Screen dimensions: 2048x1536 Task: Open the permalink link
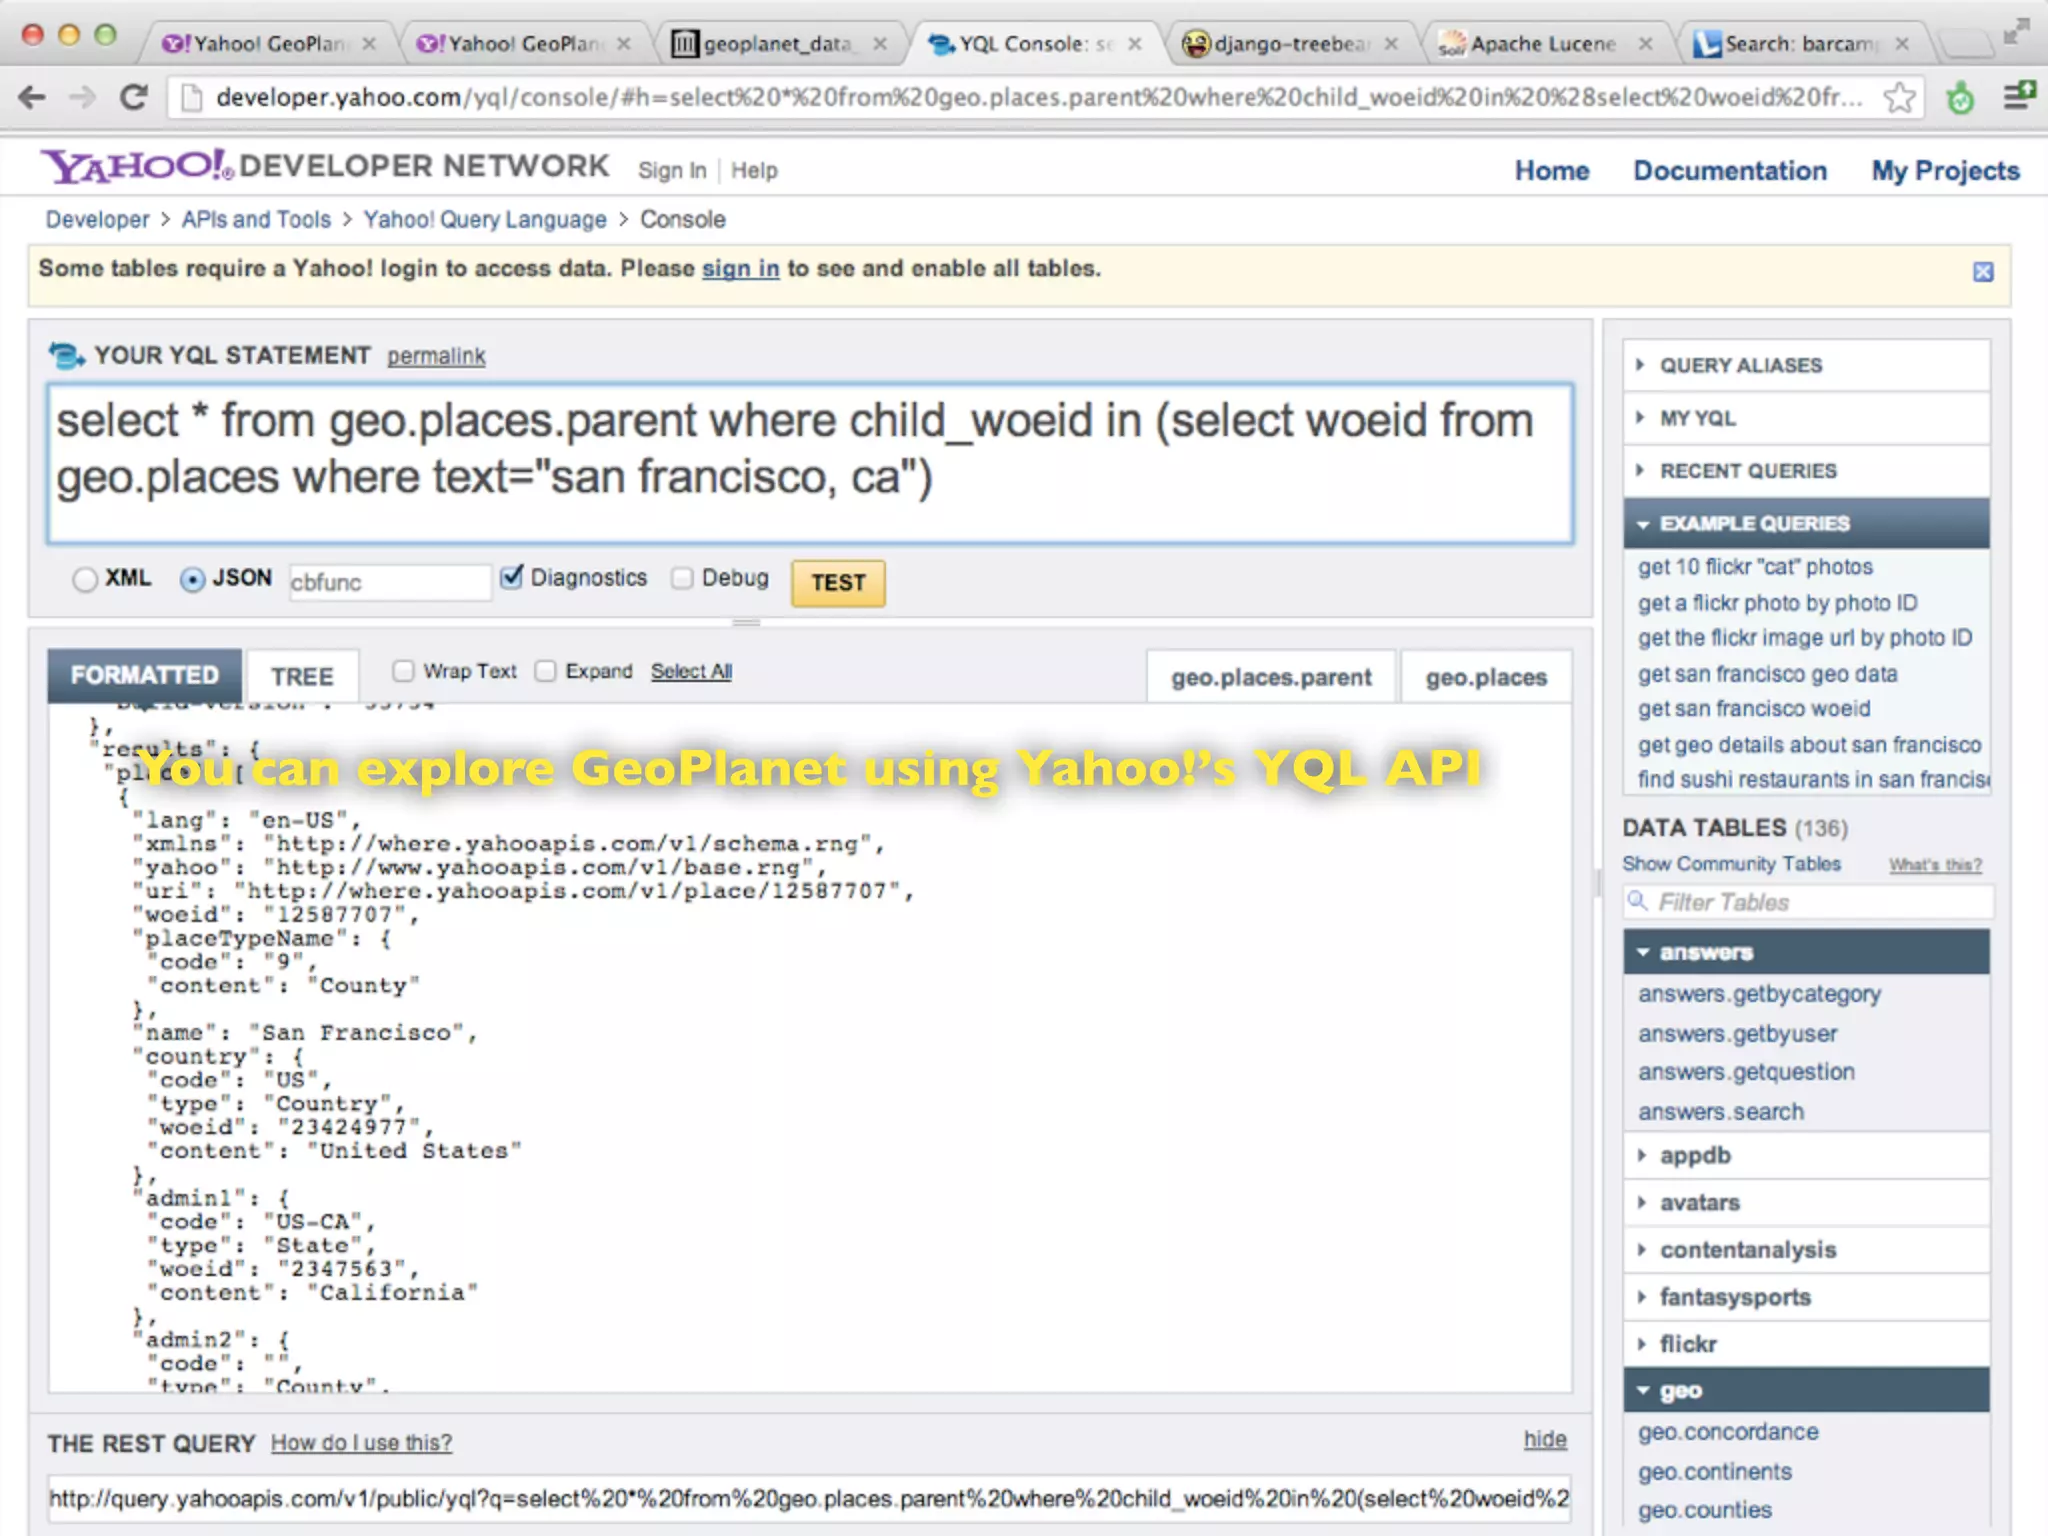coord(436,356)
